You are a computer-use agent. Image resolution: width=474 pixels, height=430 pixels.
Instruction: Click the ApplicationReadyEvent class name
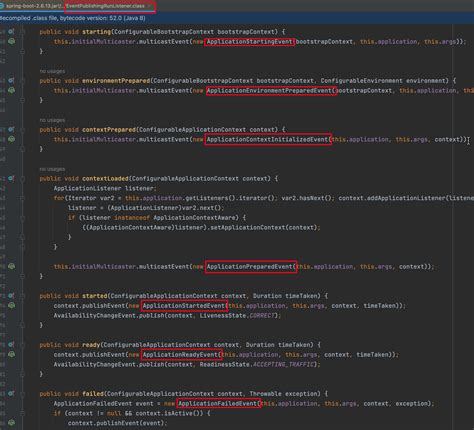point(180,355)
